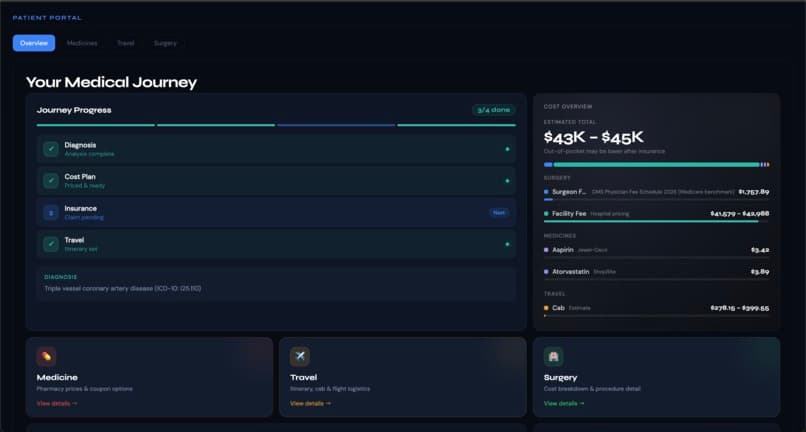Viewport: 806px width, 432px height.
Task: Switch to the Surgery tab
Action: (165, 43)
